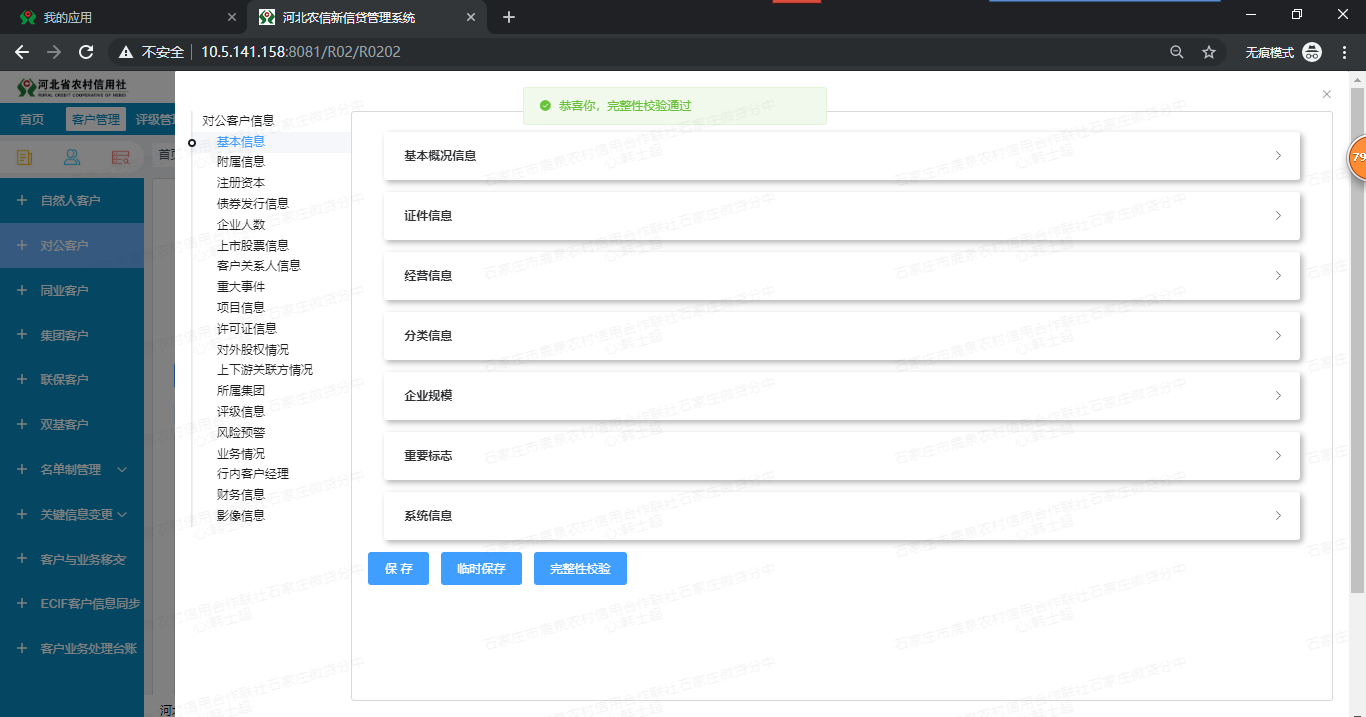Click the red list search icon

[121, 157]
